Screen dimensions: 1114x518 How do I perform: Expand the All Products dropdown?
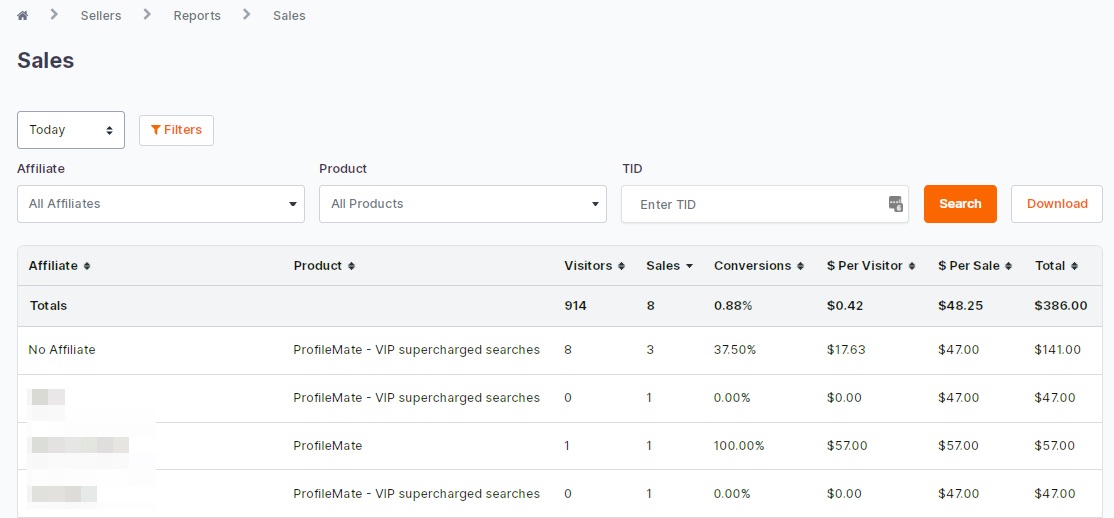pos(463,204)
